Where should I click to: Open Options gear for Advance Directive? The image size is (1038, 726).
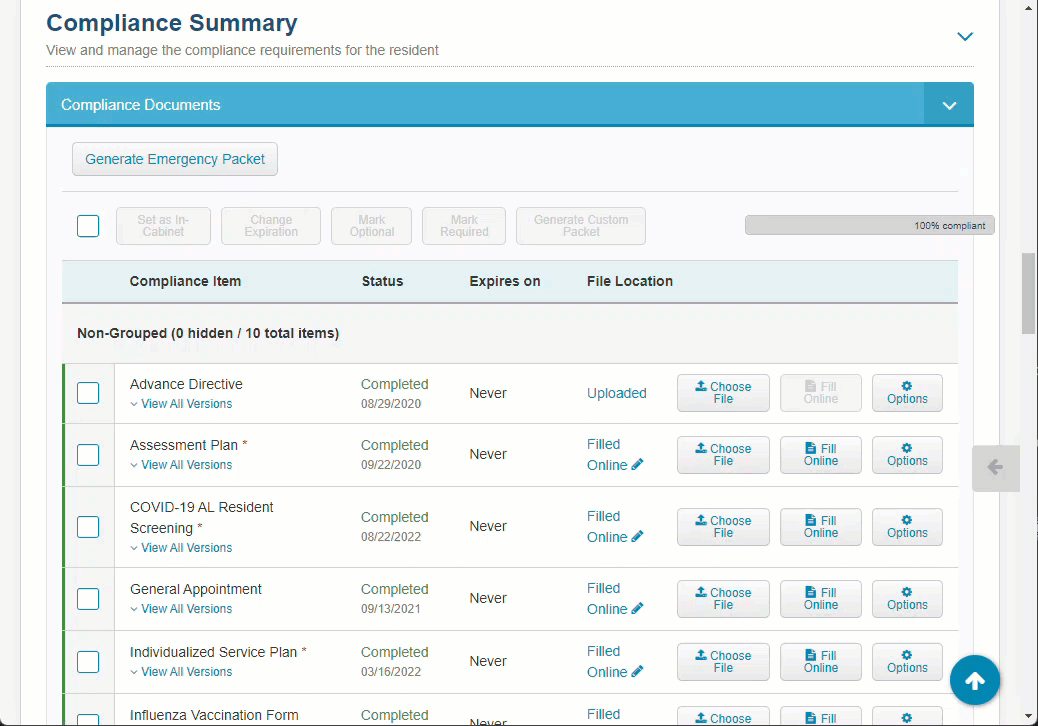[907, 393]
